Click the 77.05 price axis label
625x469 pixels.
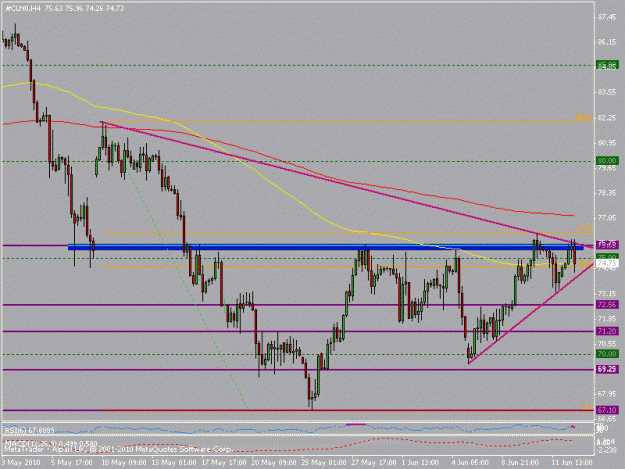607,218
